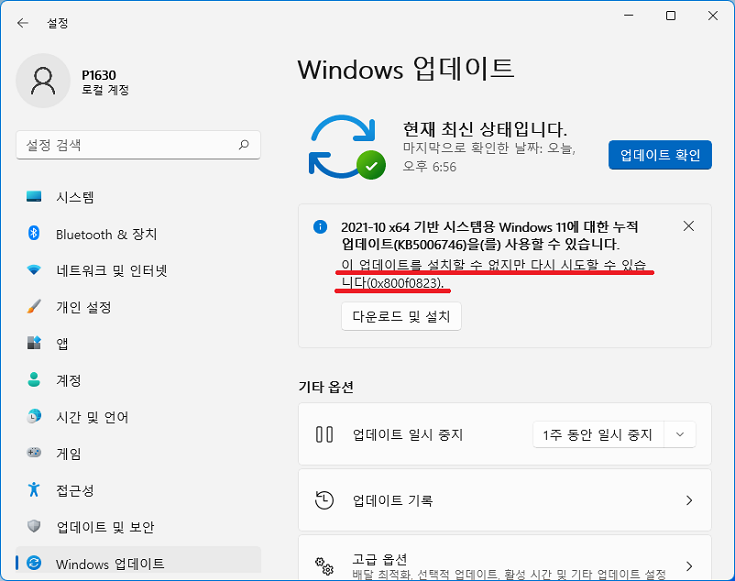
Task: Click 1주 동안 일시 중지 button
Action: click(x=598, y=435)
